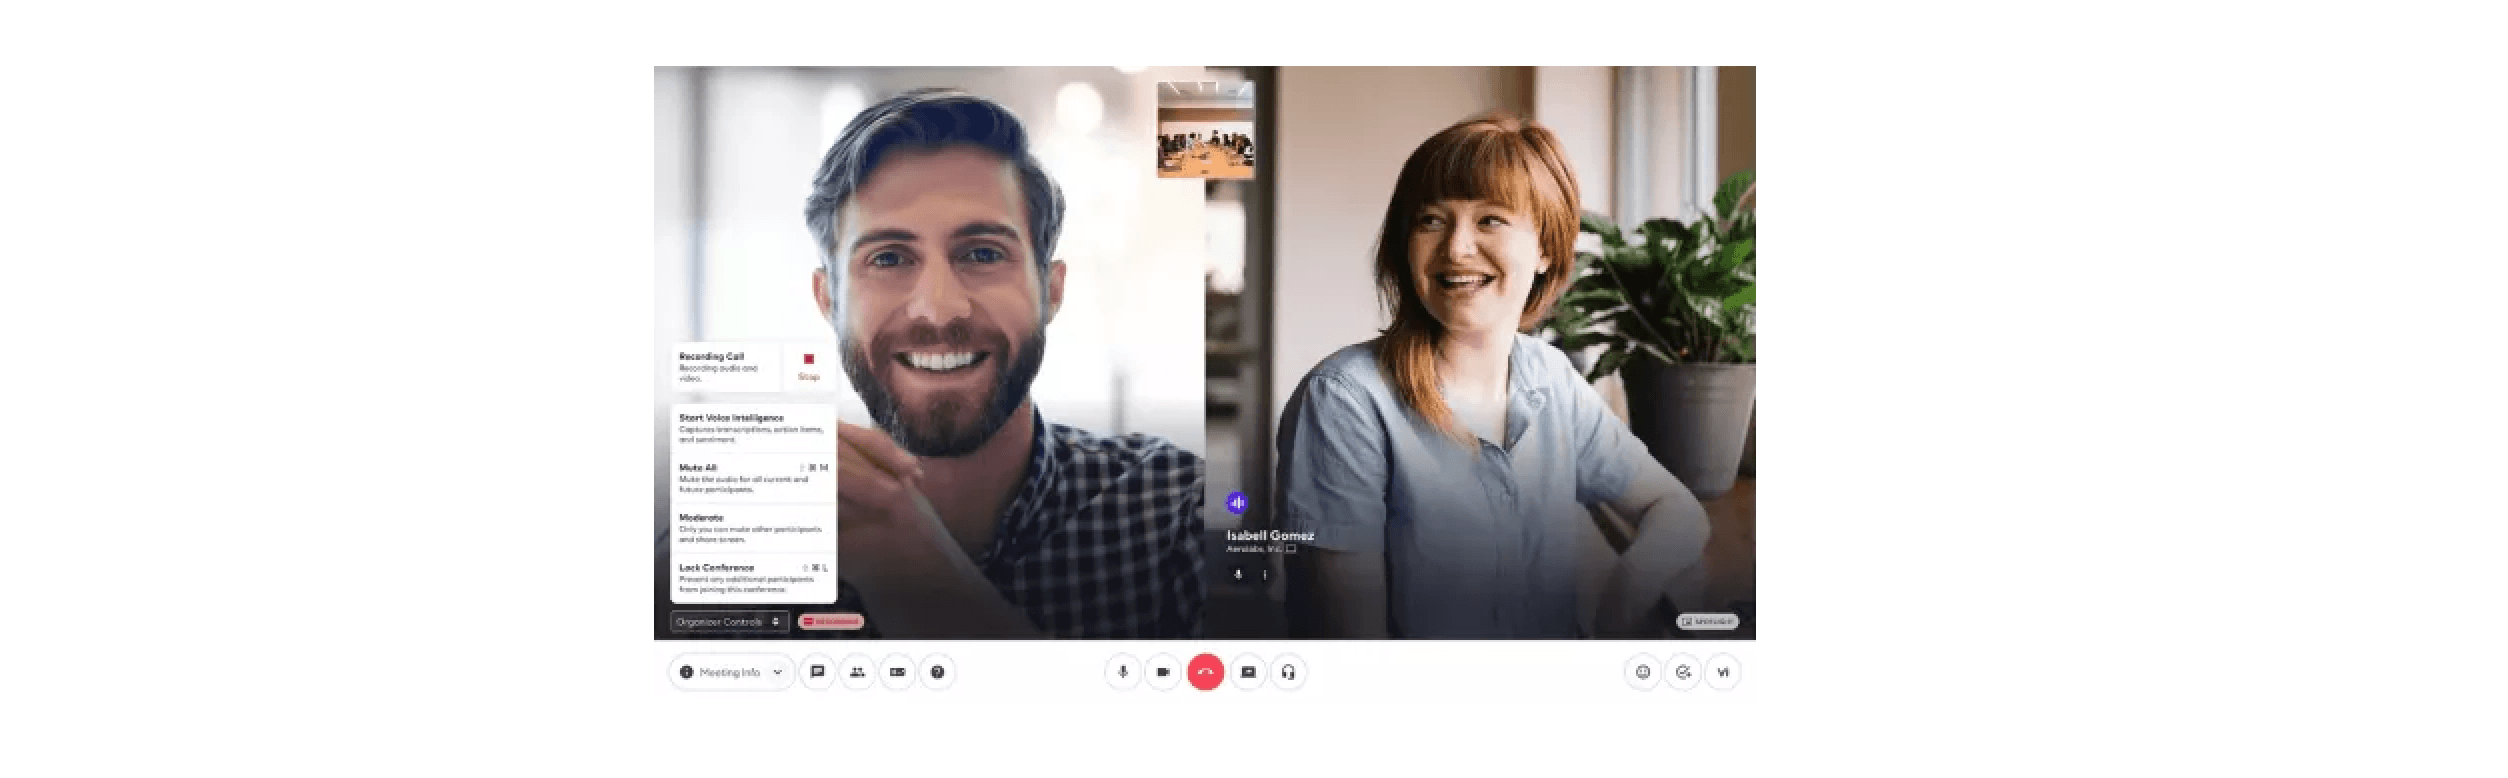The height and width of the screenshot is (778, 2508).
Task: Open the keypad icon next to participants
Action: 897,672
